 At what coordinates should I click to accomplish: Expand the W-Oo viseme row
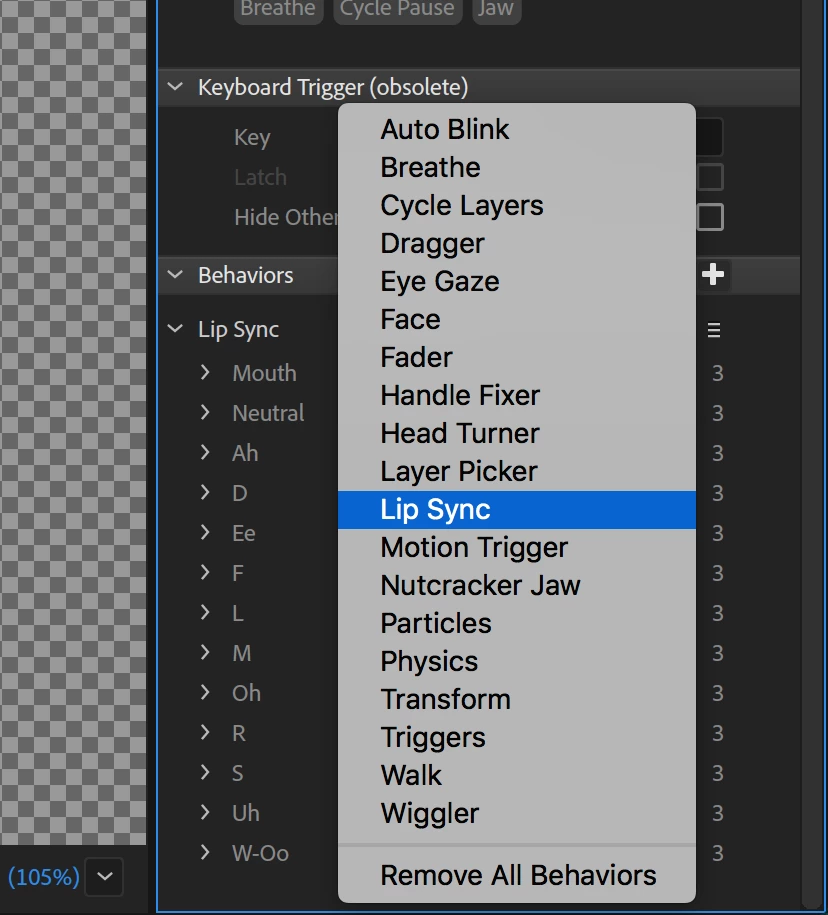[x=205, y=852]
